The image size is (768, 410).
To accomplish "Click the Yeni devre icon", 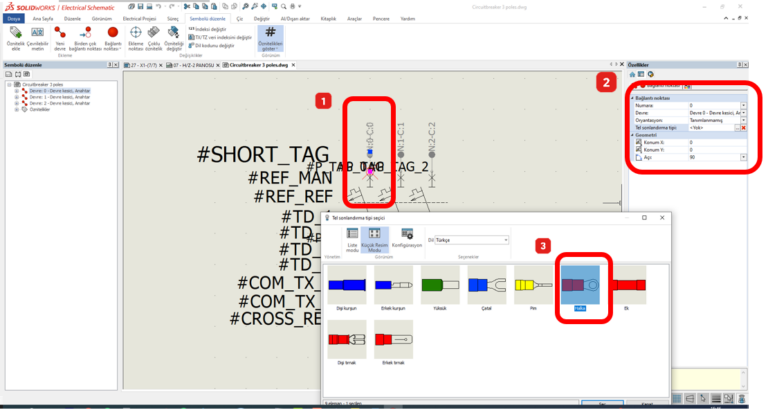I will (x=60, y=36).
